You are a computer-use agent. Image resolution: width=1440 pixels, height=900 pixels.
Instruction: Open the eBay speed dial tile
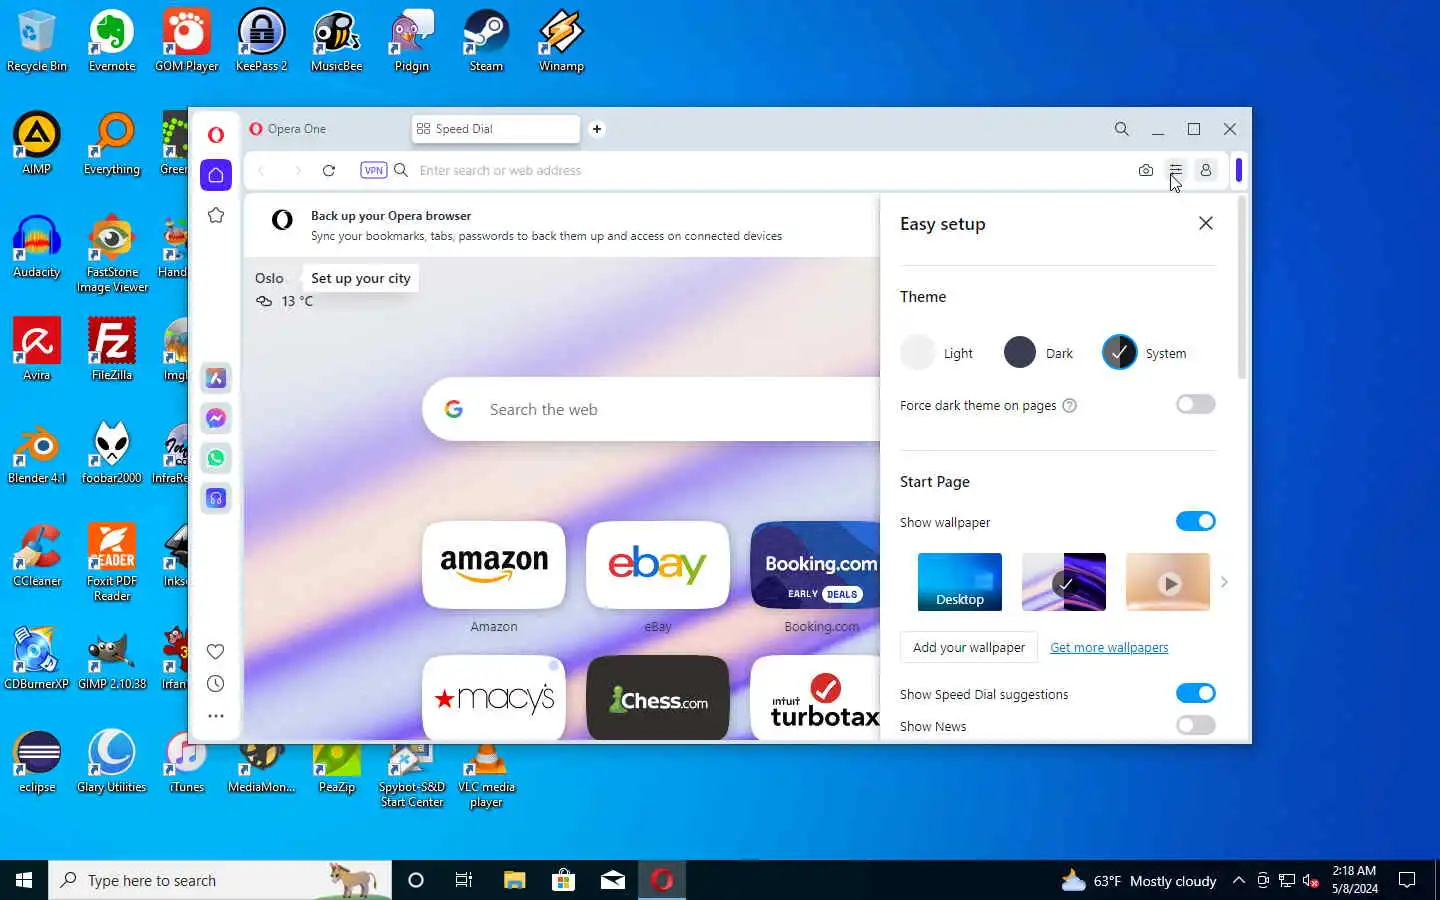tap(658, 565)
